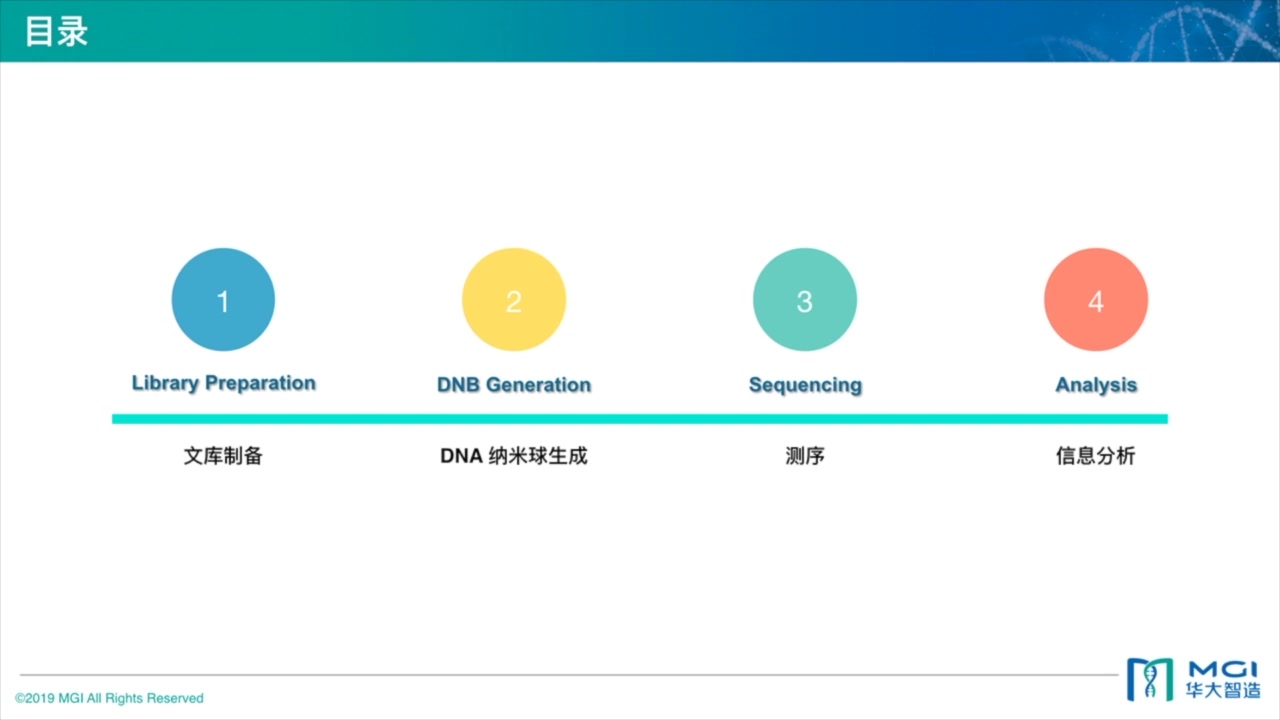Click the 文库制备 label
This screenshot has height=720, width=1280.
222,456
